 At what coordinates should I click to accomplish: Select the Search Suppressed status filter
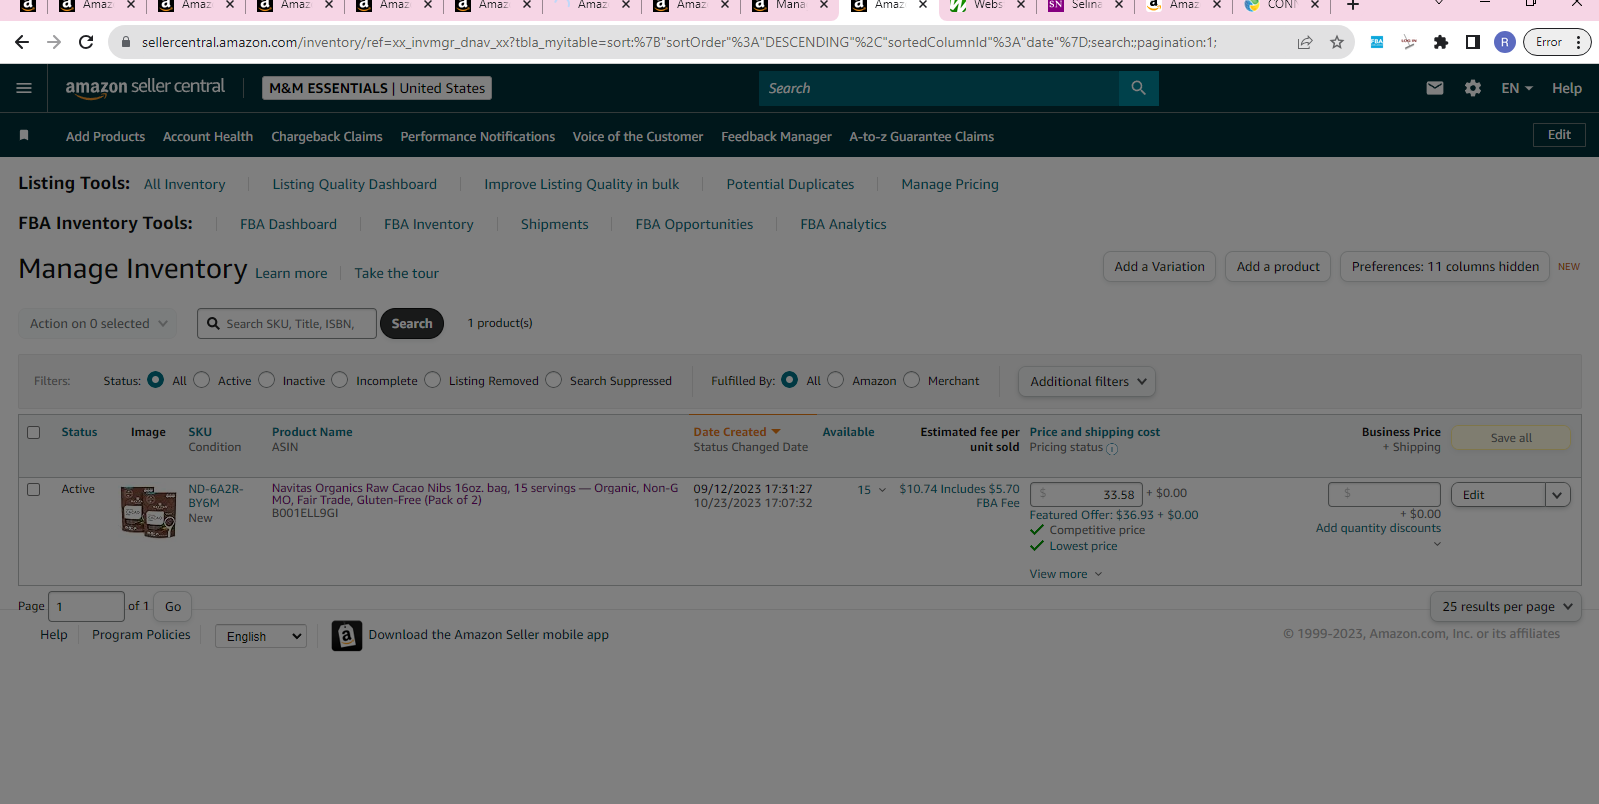553,380
